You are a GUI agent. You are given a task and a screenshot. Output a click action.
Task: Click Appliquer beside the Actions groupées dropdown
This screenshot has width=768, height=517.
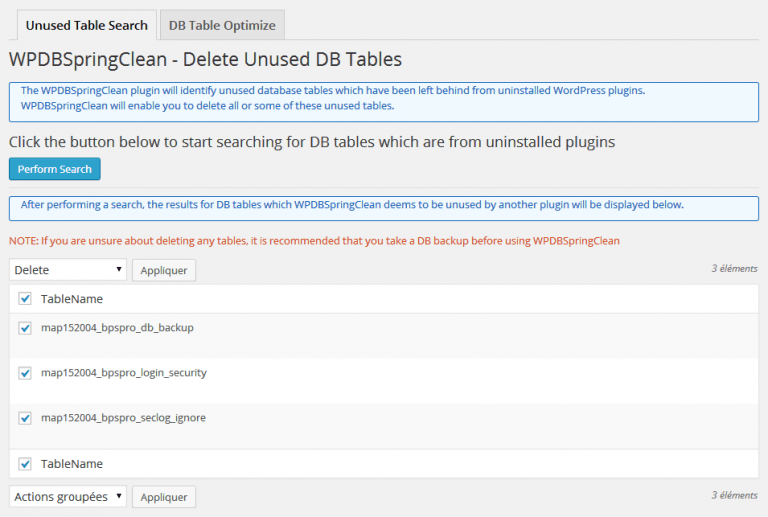coord(164,497)
